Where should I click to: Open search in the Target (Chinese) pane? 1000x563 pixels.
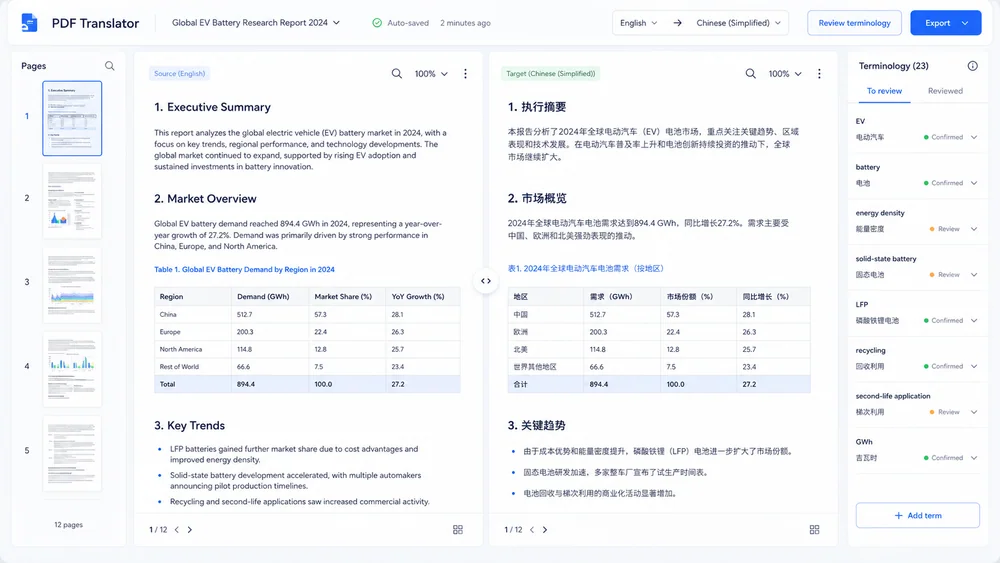point(751,73)
